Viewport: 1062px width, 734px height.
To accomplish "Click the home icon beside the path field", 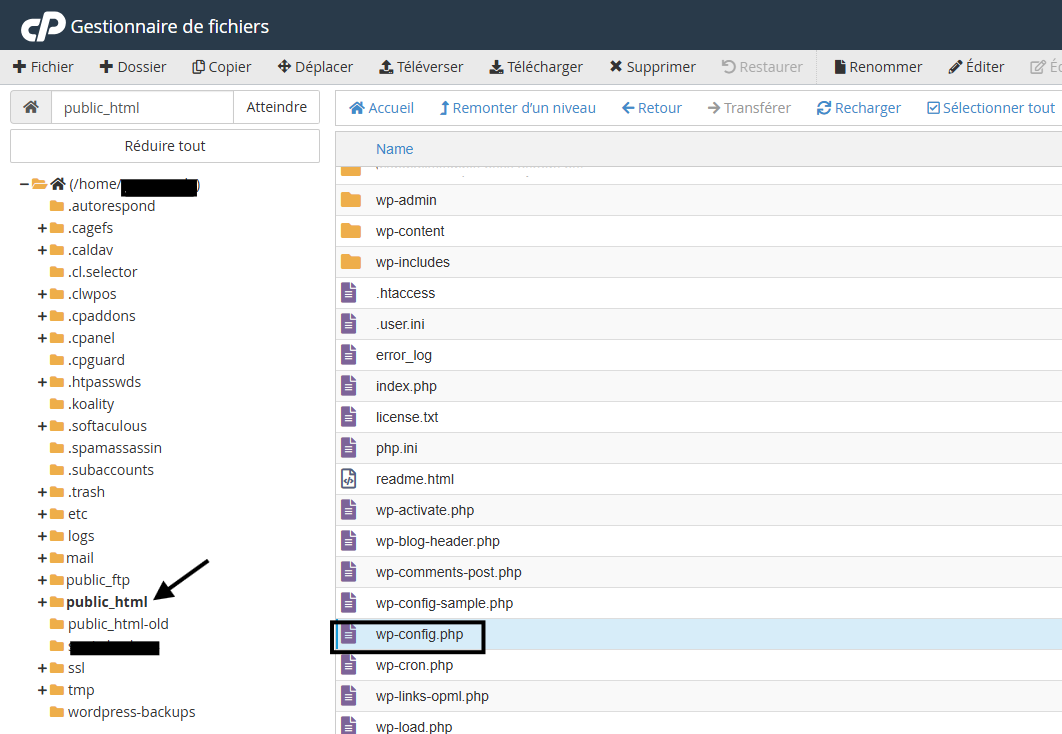I will (x=31, y=107).
